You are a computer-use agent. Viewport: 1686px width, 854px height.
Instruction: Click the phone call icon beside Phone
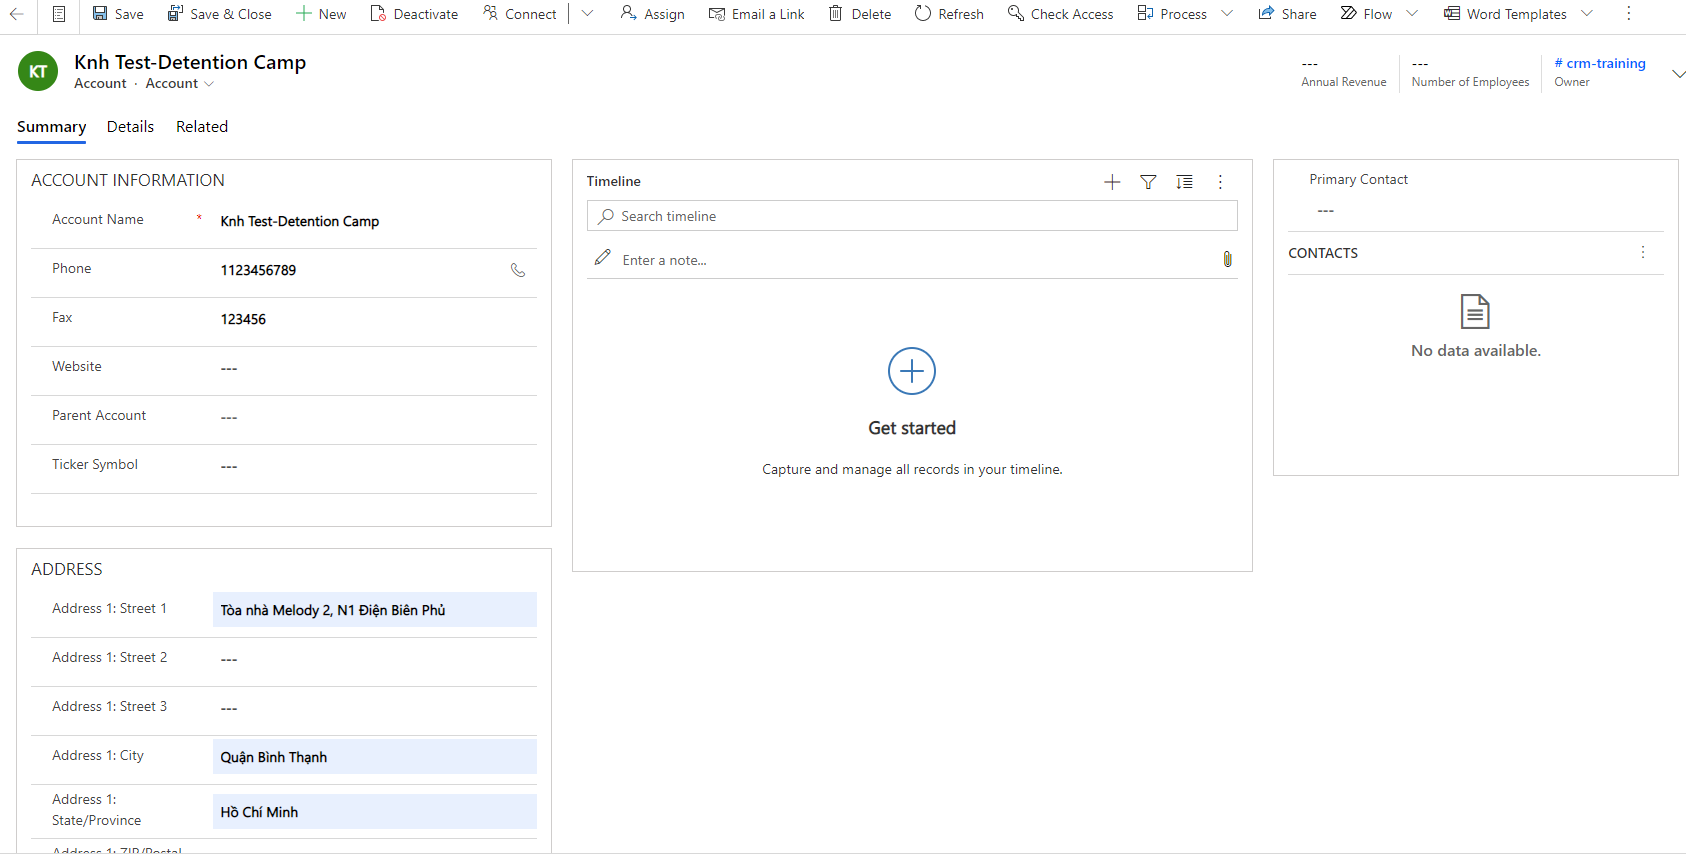pos(518,270)
